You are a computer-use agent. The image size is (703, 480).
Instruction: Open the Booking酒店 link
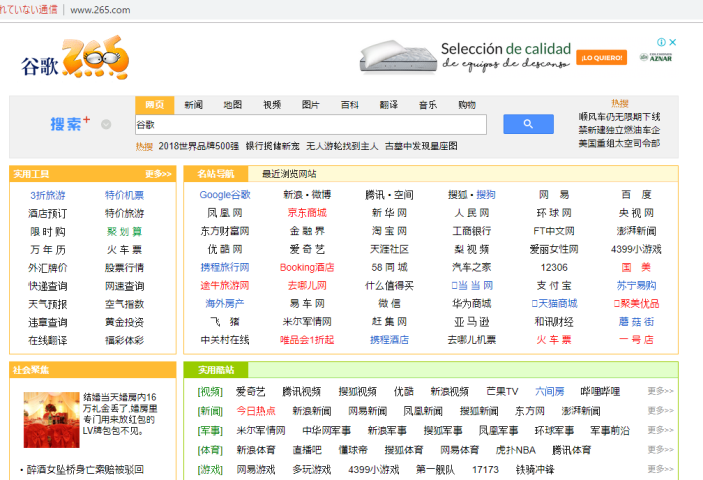(x=307, y=268)
